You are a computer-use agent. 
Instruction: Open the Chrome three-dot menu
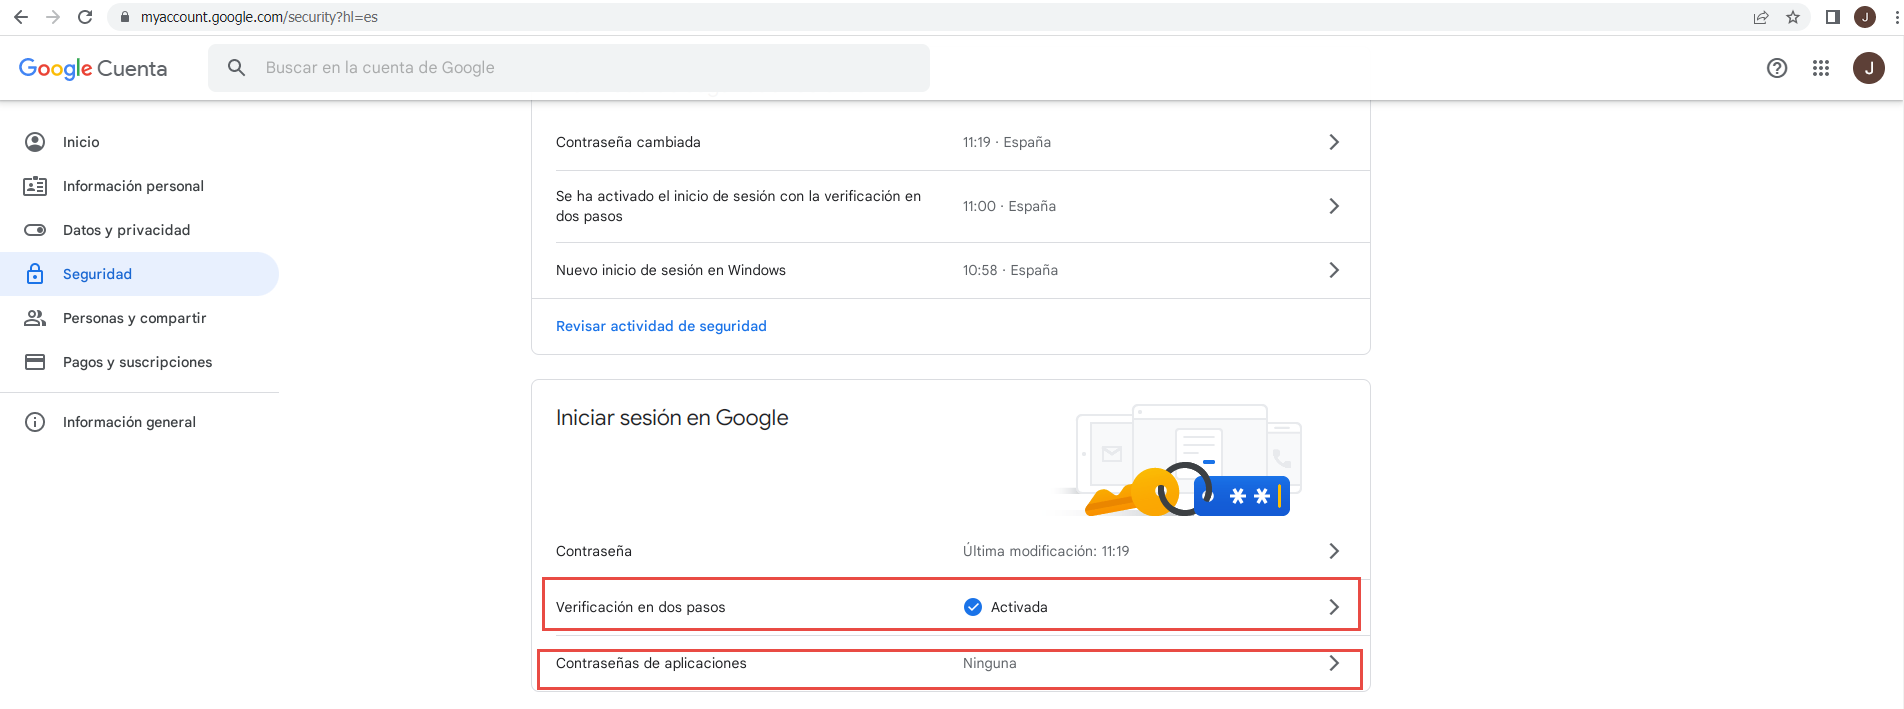pyautogui.click(x=1896, y=17)
